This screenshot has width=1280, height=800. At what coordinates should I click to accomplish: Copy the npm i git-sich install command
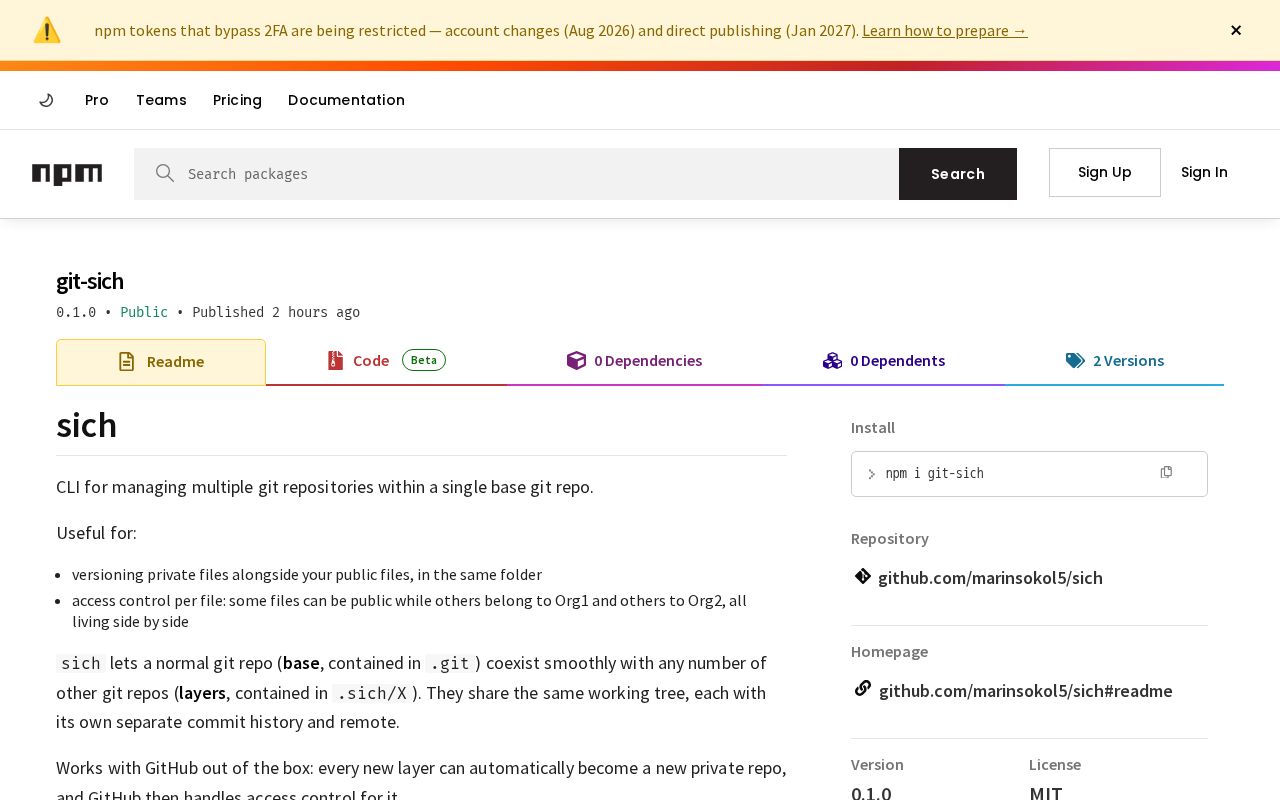tap(1166, 472)
